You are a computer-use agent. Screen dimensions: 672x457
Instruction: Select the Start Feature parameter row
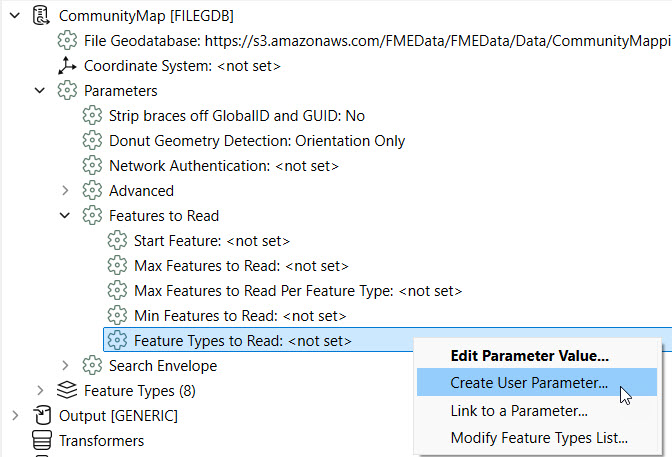(211, 241)
